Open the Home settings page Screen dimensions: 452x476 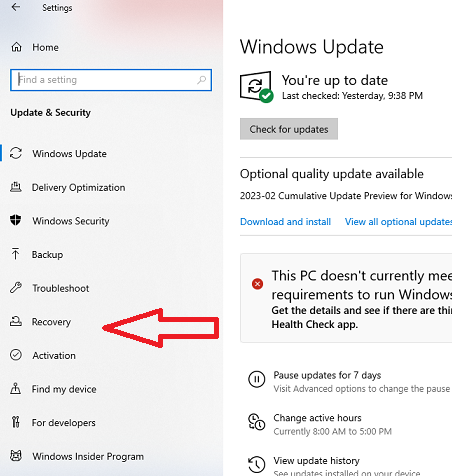(45, 47)
